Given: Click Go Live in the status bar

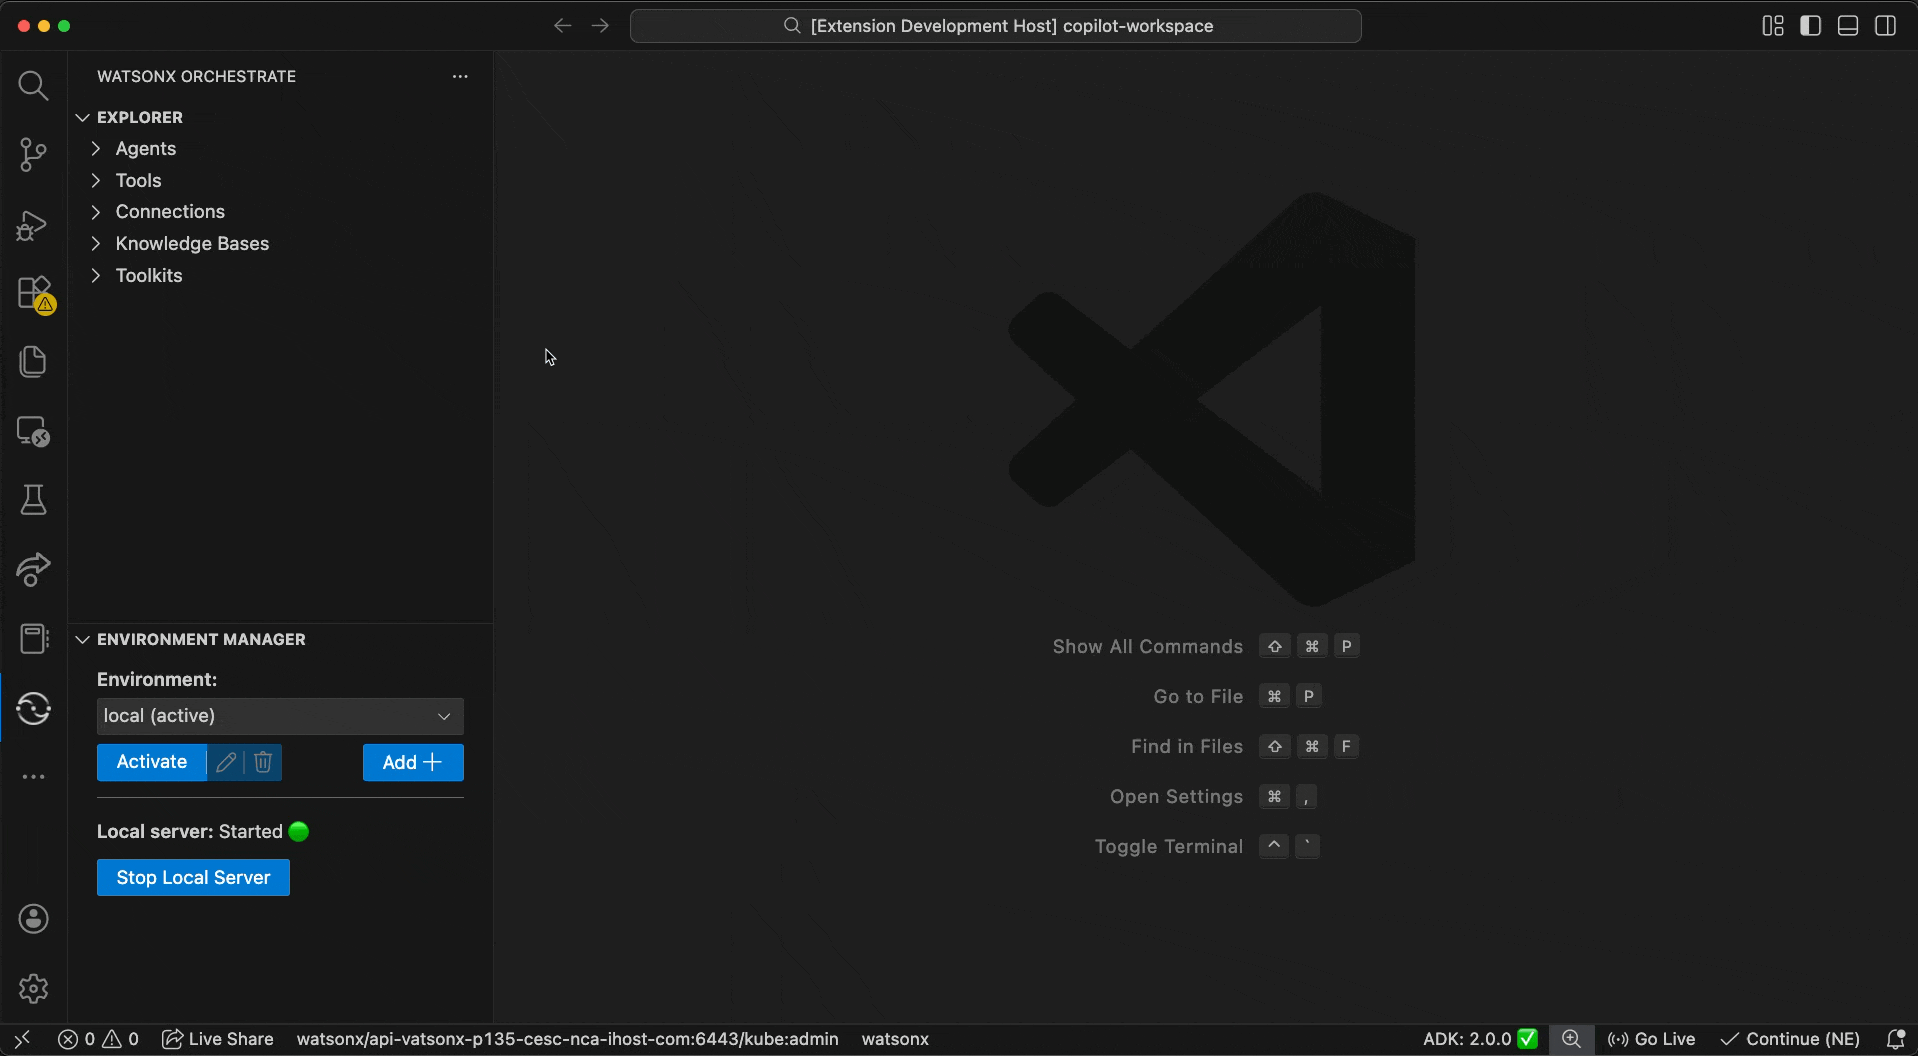Looking at the screenshot, I should point(1652,1039).
